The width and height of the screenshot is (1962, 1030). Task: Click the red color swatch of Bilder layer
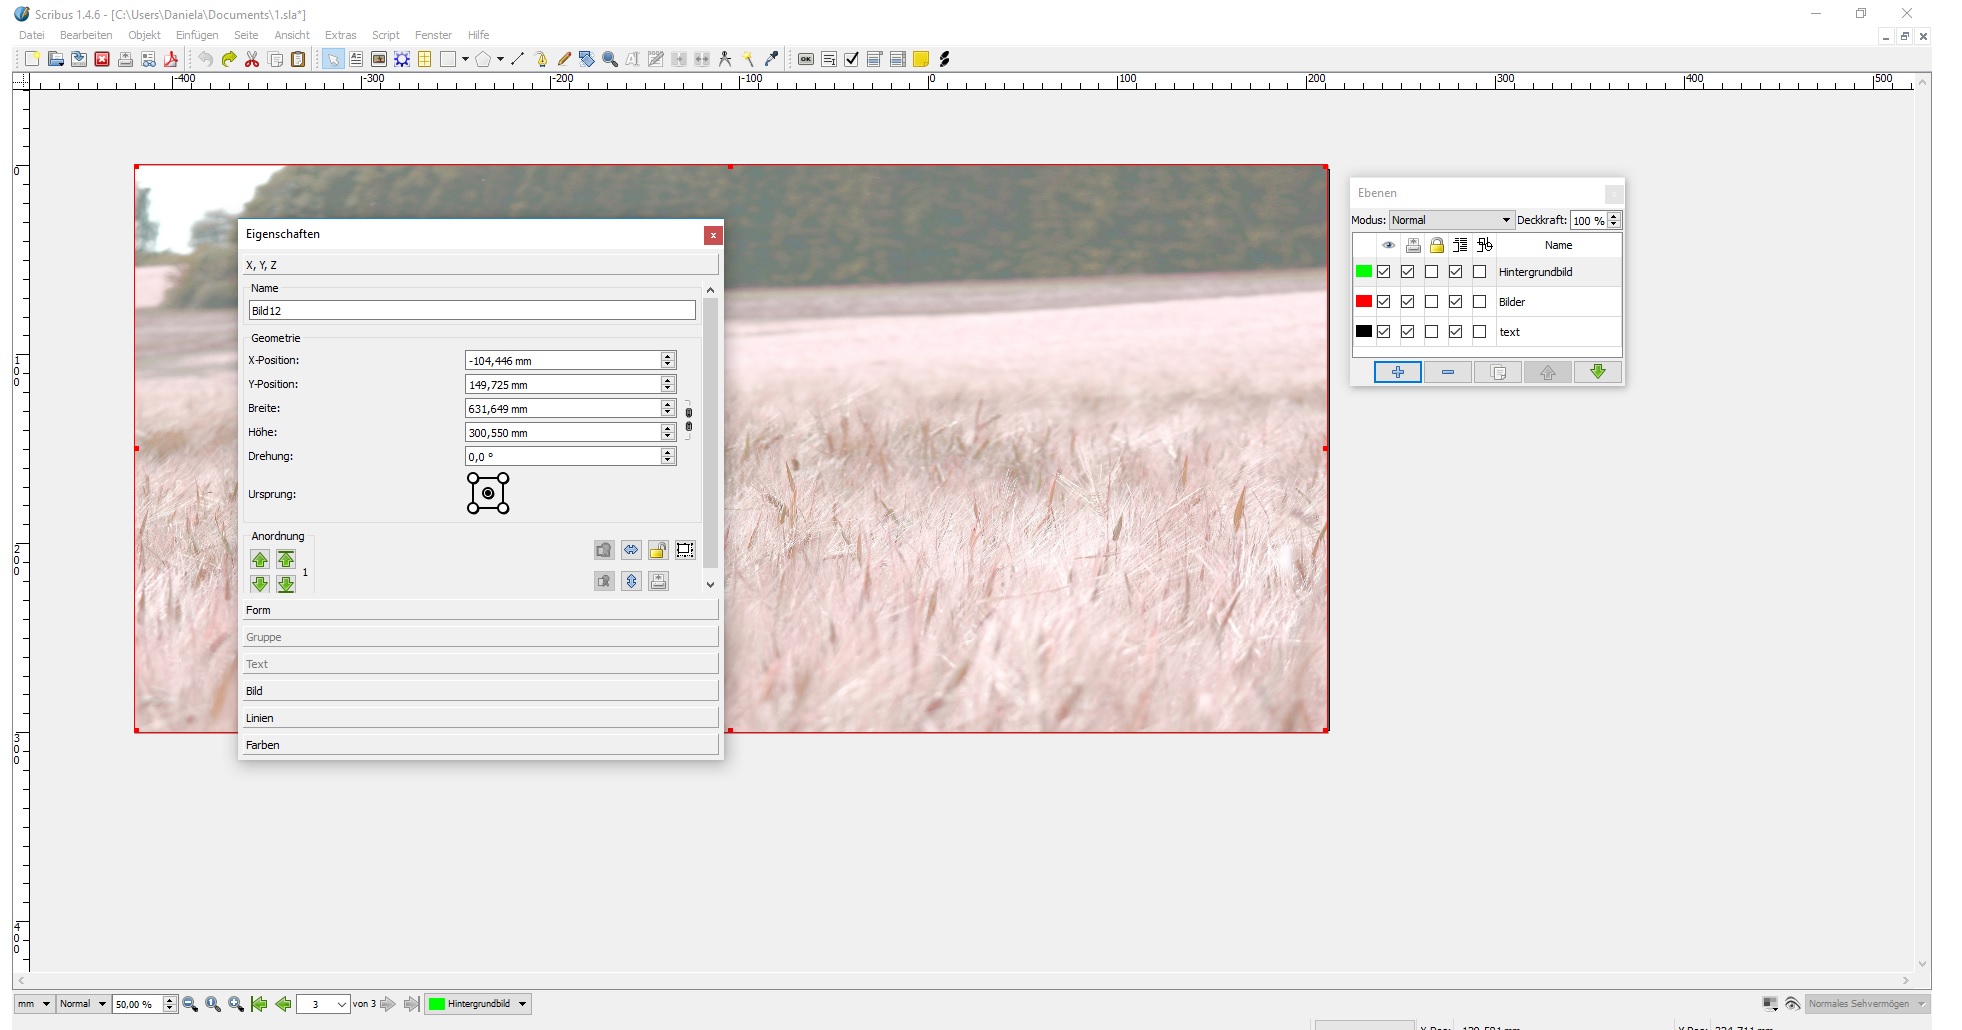[1363, 302]
